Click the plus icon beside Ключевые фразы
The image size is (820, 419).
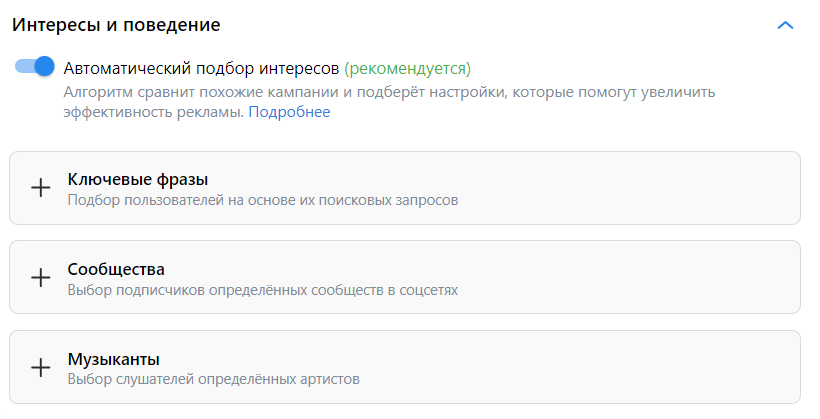click(41, 188)
